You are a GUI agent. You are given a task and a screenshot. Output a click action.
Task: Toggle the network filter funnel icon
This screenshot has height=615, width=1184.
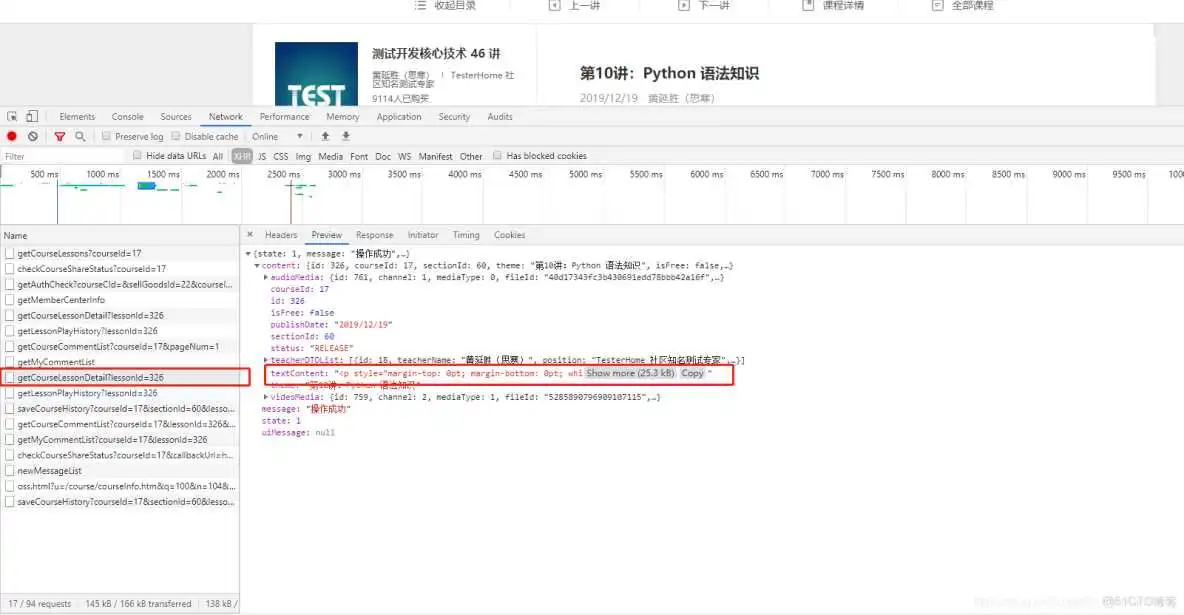pyautogui.click(x=60, y=136)
